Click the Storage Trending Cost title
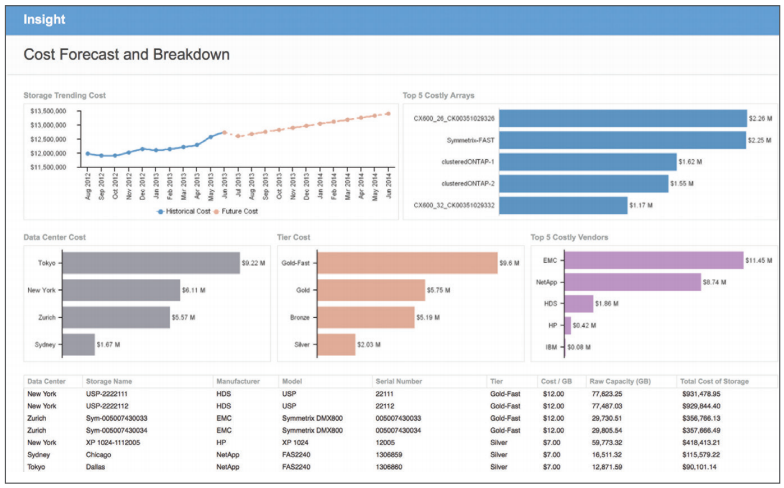 point(64,96)
